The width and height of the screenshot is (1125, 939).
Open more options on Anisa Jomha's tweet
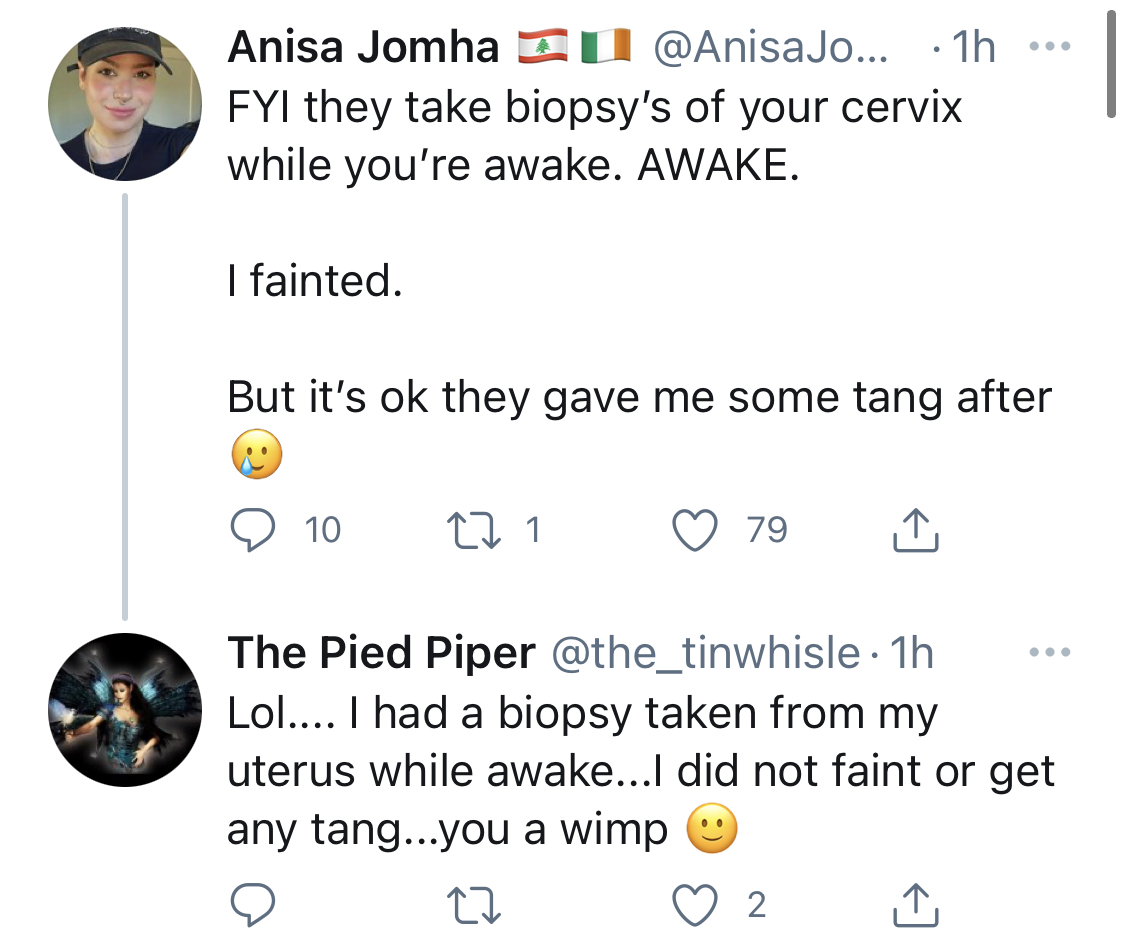[x=1050, y=47]
